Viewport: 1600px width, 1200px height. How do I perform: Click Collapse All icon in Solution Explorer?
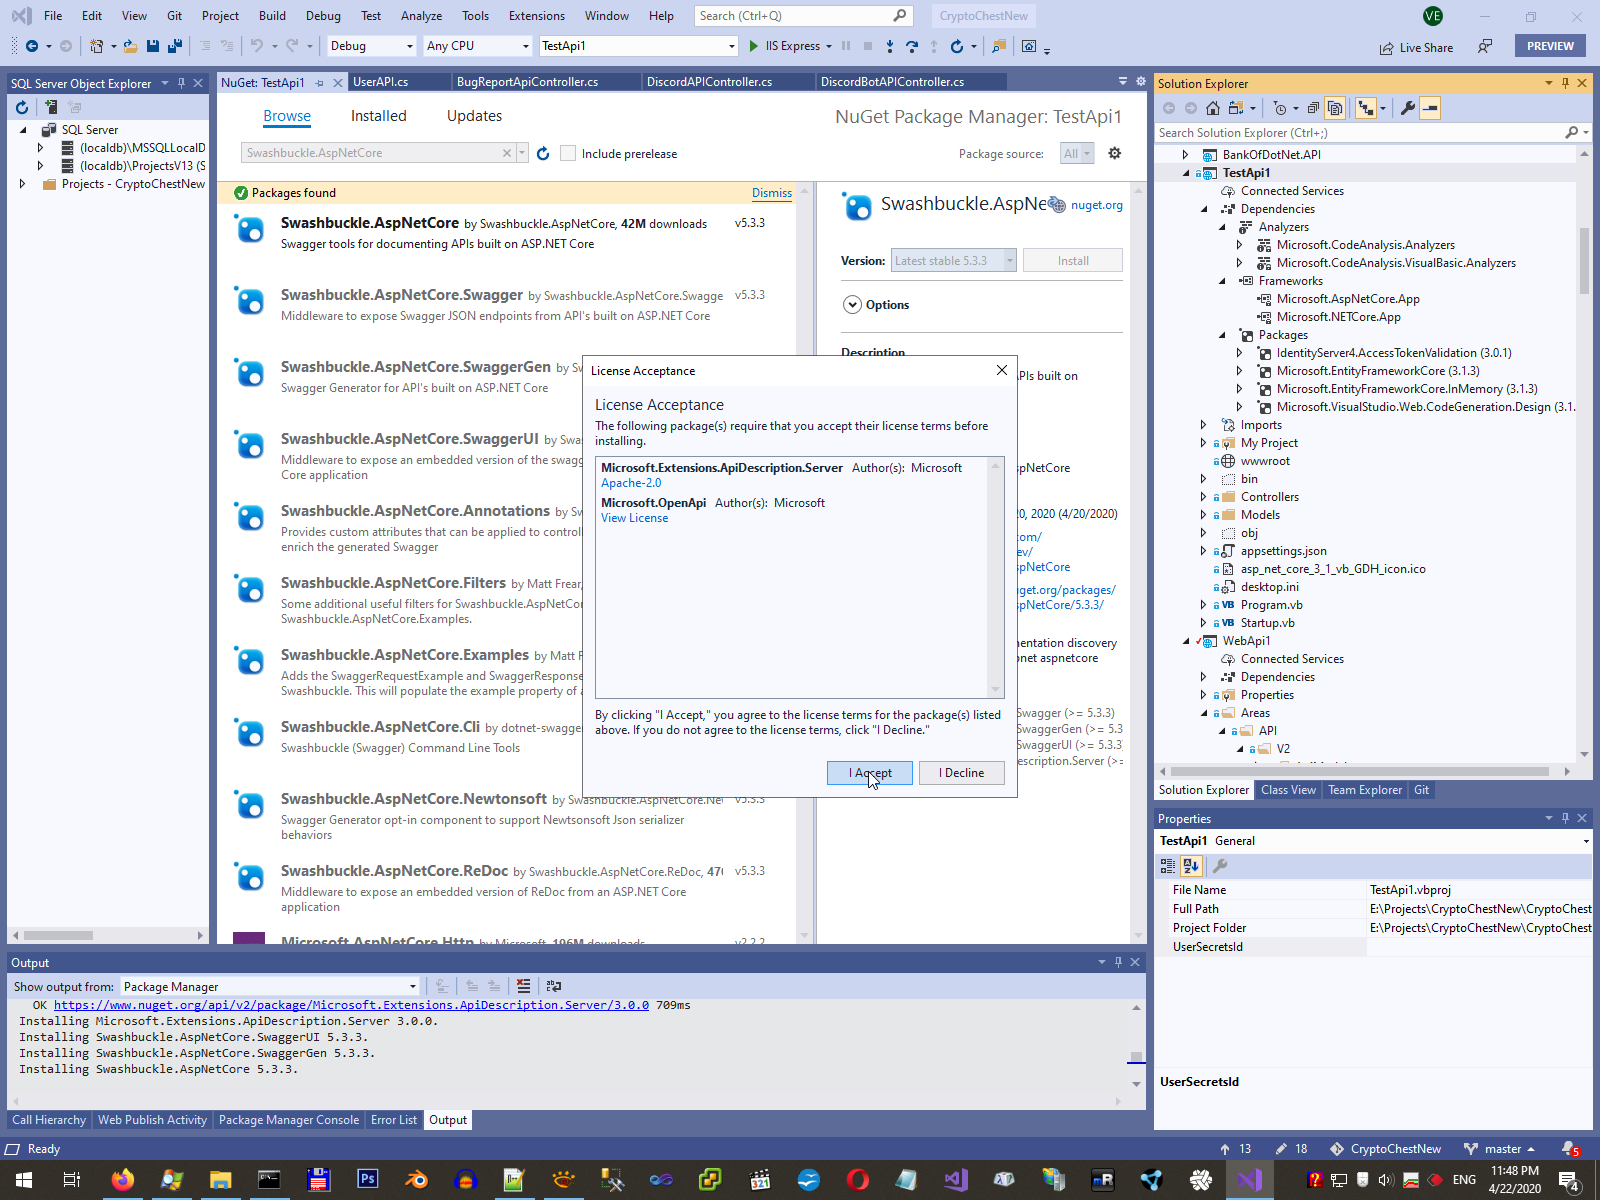tap(1313, 108)
